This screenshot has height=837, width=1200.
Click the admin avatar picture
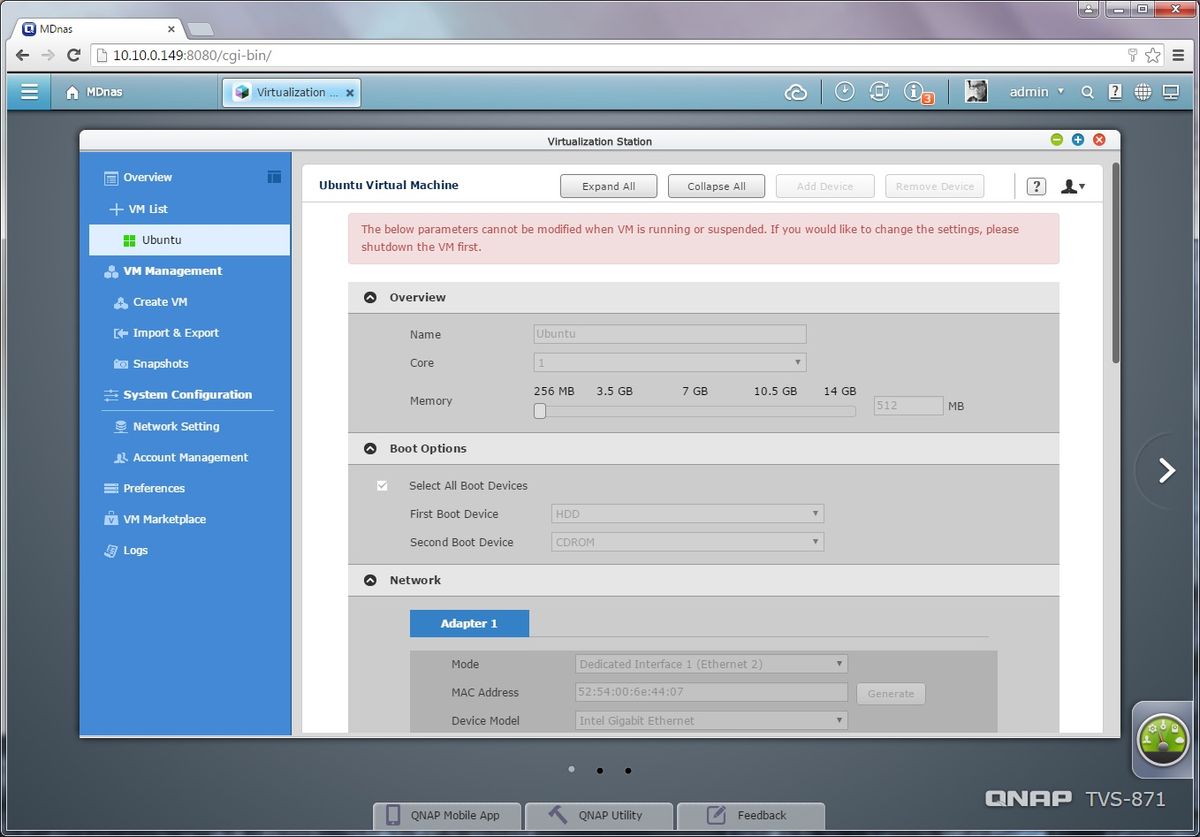coord(976,91)
